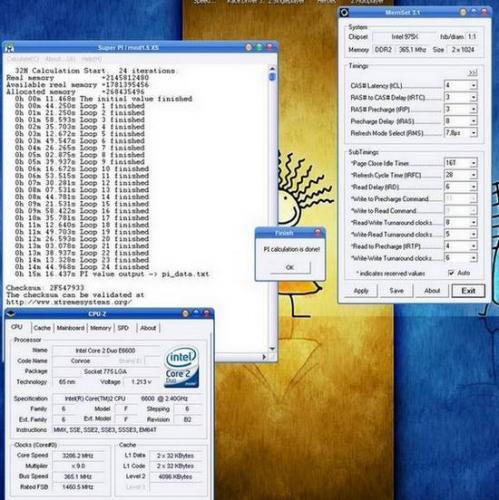Click the '365.1 MHz' memory value in MemSet
This screenshot has width=499, height=500.
412,50
